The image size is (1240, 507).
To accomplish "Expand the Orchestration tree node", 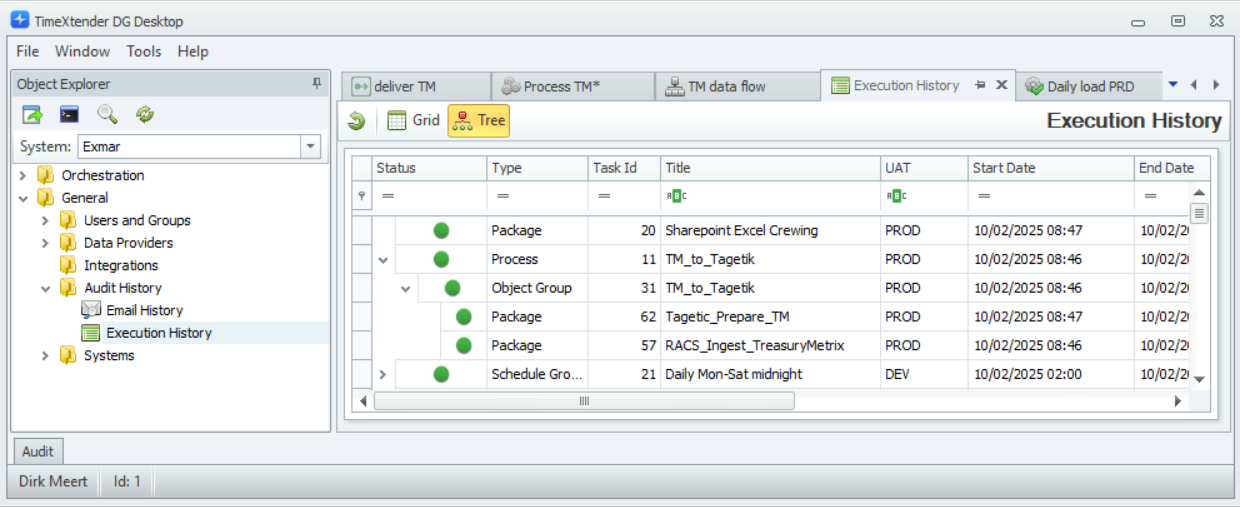I will click(x=24, y=175).
